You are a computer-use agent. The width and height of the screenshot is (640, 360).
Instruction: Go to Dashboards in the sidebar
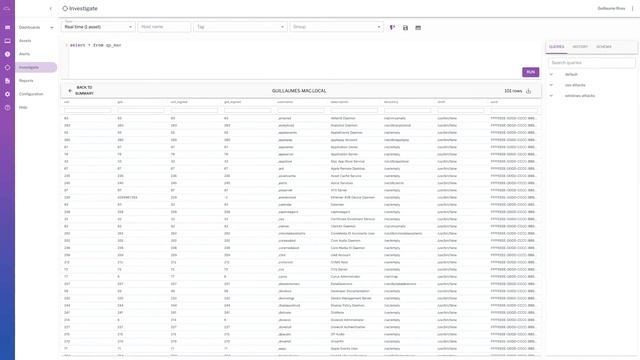coord(29,27)
